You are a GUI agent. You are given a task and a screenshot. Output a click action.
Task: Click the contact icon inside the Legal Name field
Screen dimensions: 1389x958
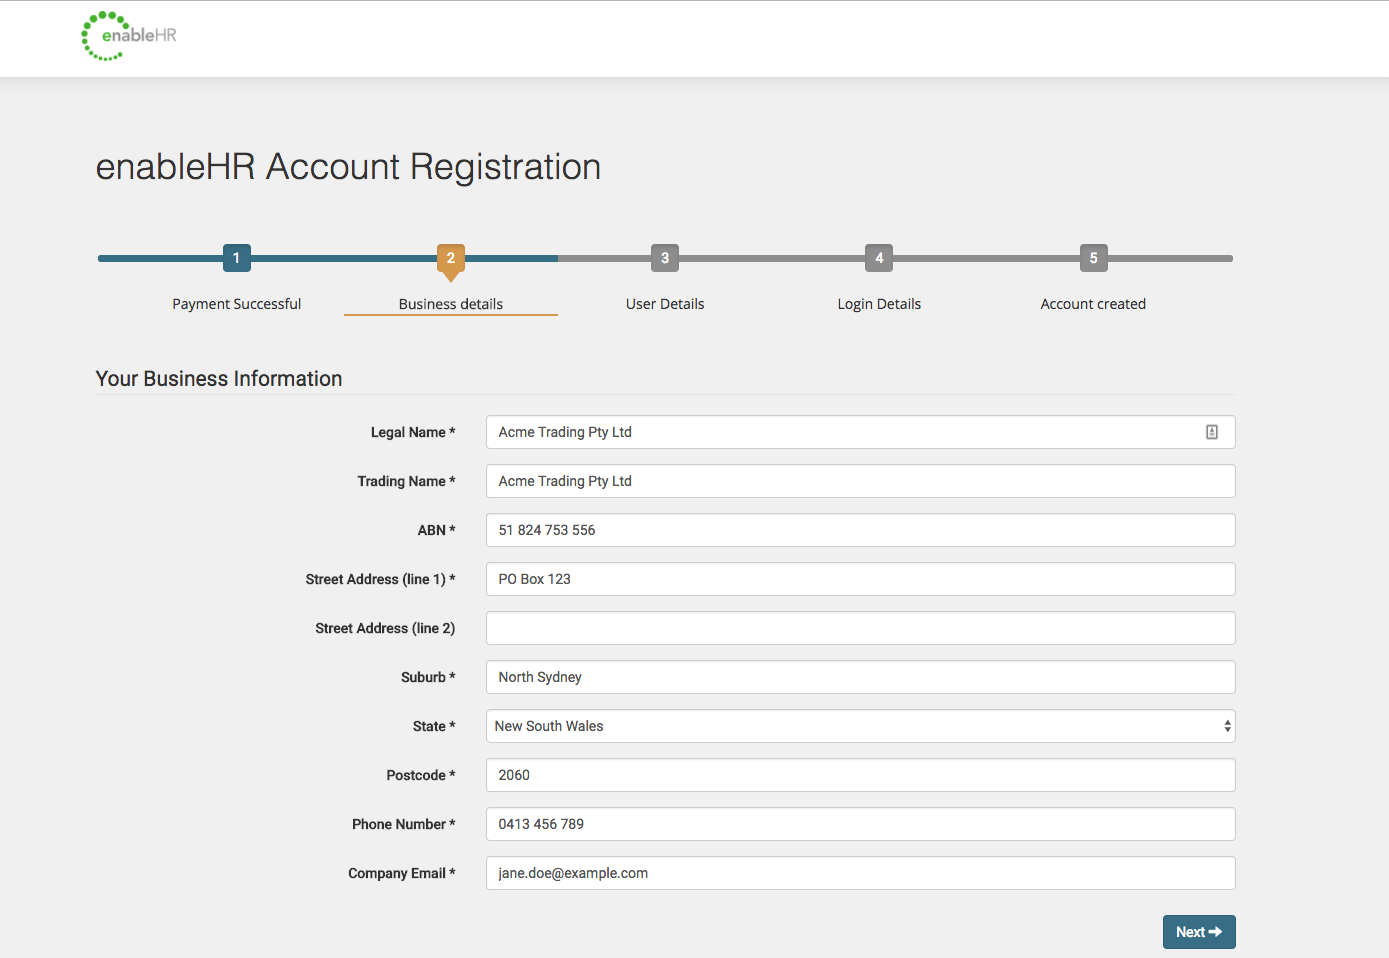(x=1211, y=431)
